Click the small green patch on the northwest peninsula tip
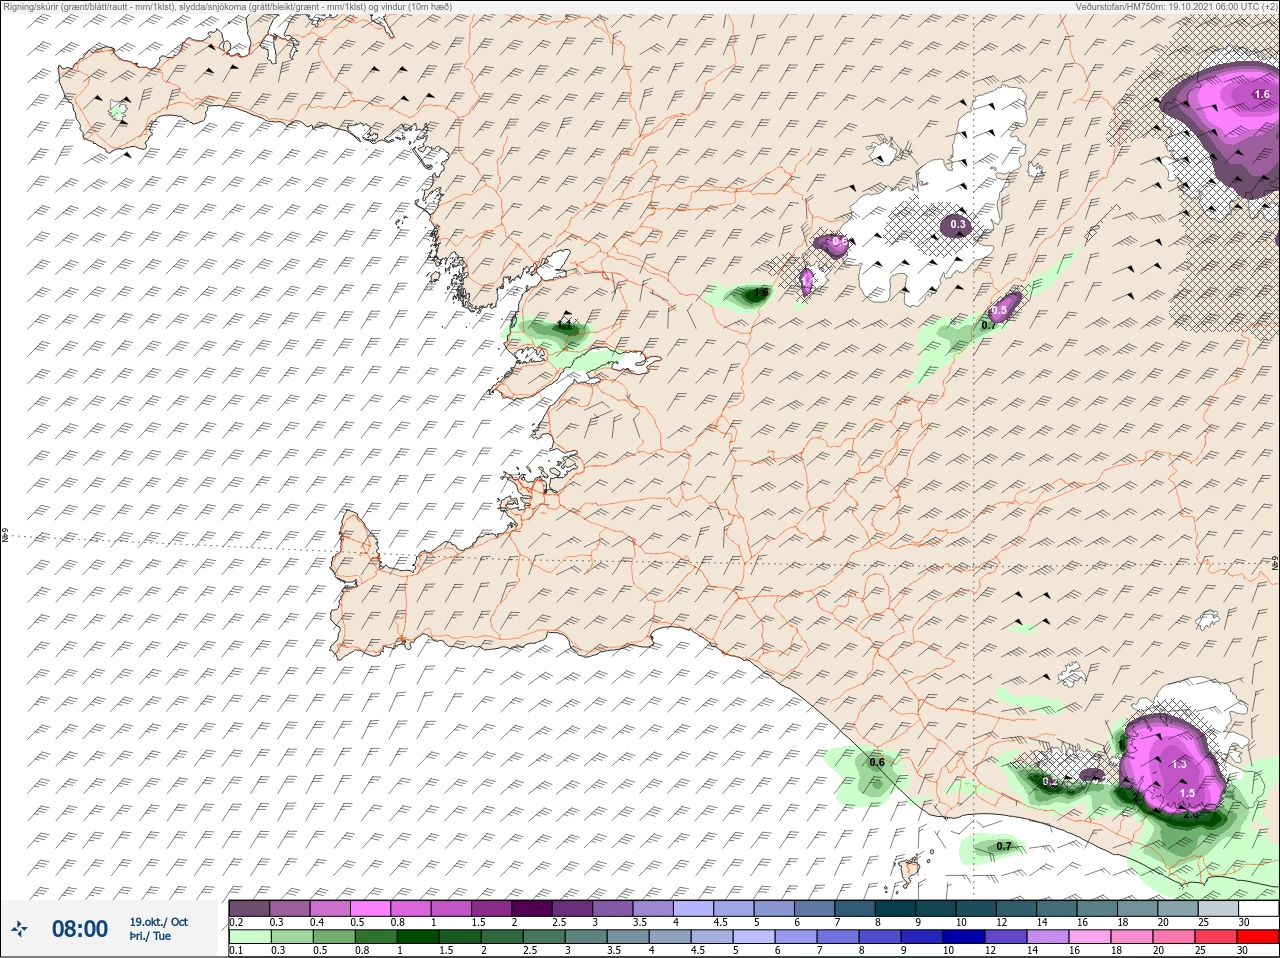This screenshot has width=1280, height=958. tap(118, 111)
